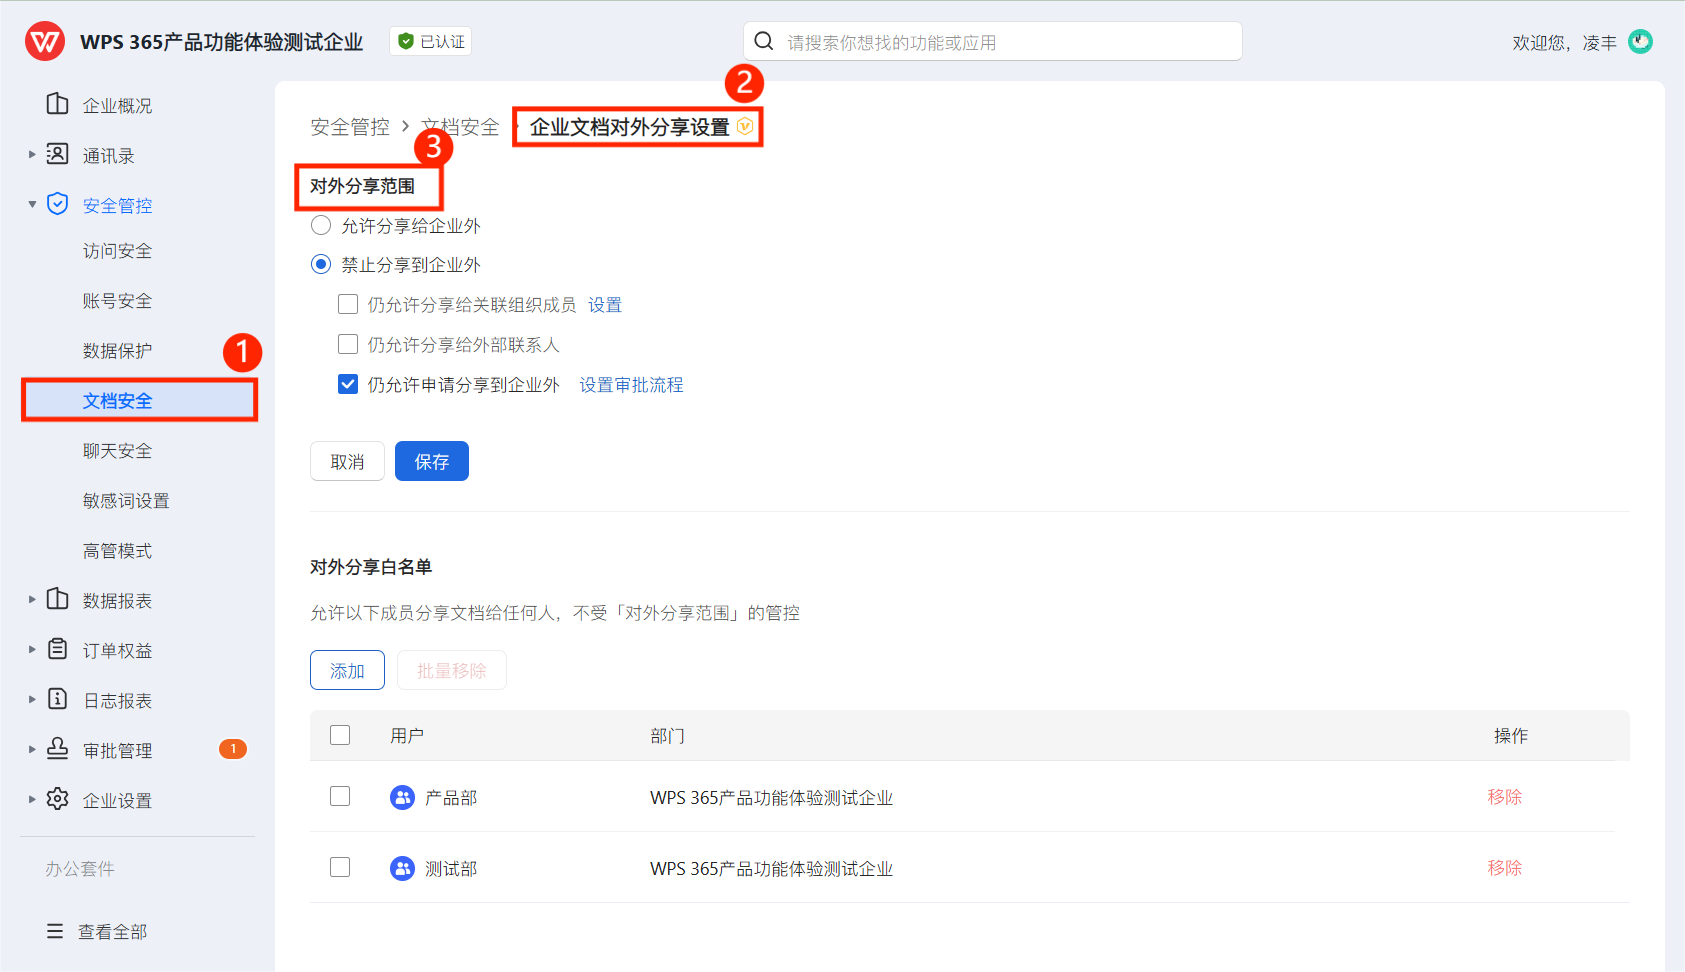Click the 用户 column header
Image resolution: width=1685 pixels, height=972 pixels.
pos(407,736)
